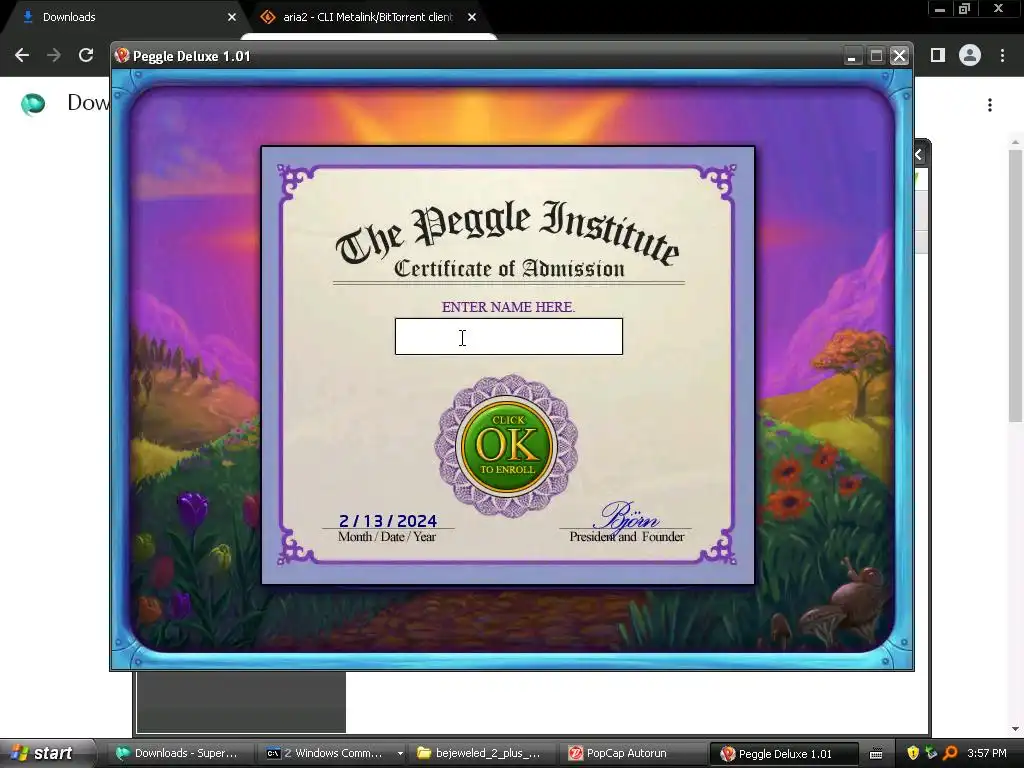
Task: Close the Downloads browser tab
Action: [232, 17]
